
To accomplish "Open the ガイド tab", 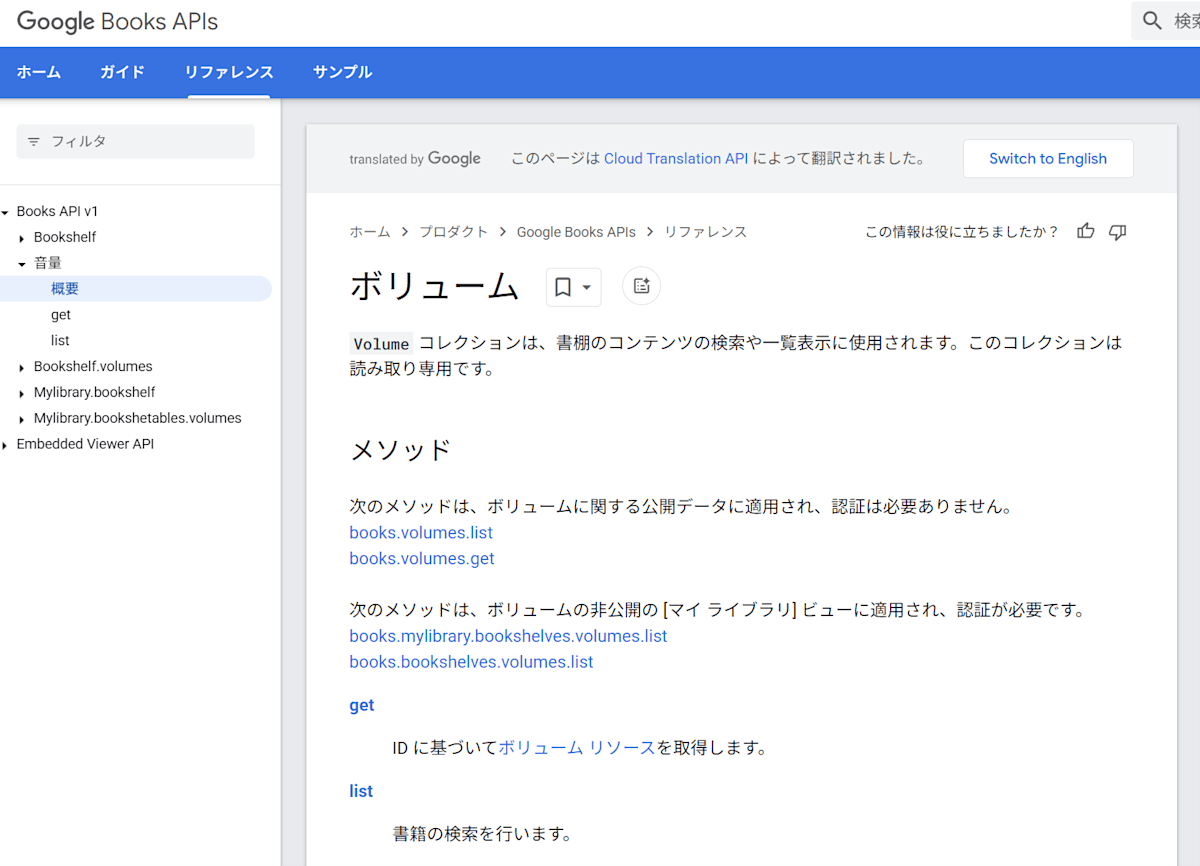I will click(x=122, y=72).
